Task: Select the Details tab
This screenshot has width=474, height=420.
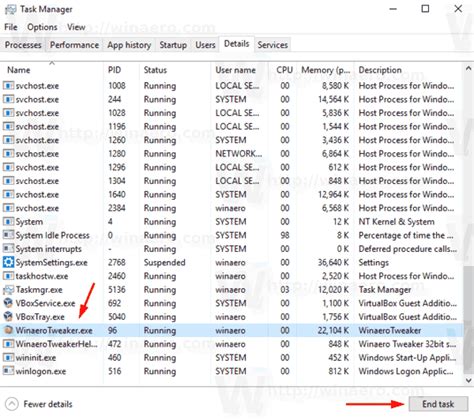Action: tap(236, 44)
